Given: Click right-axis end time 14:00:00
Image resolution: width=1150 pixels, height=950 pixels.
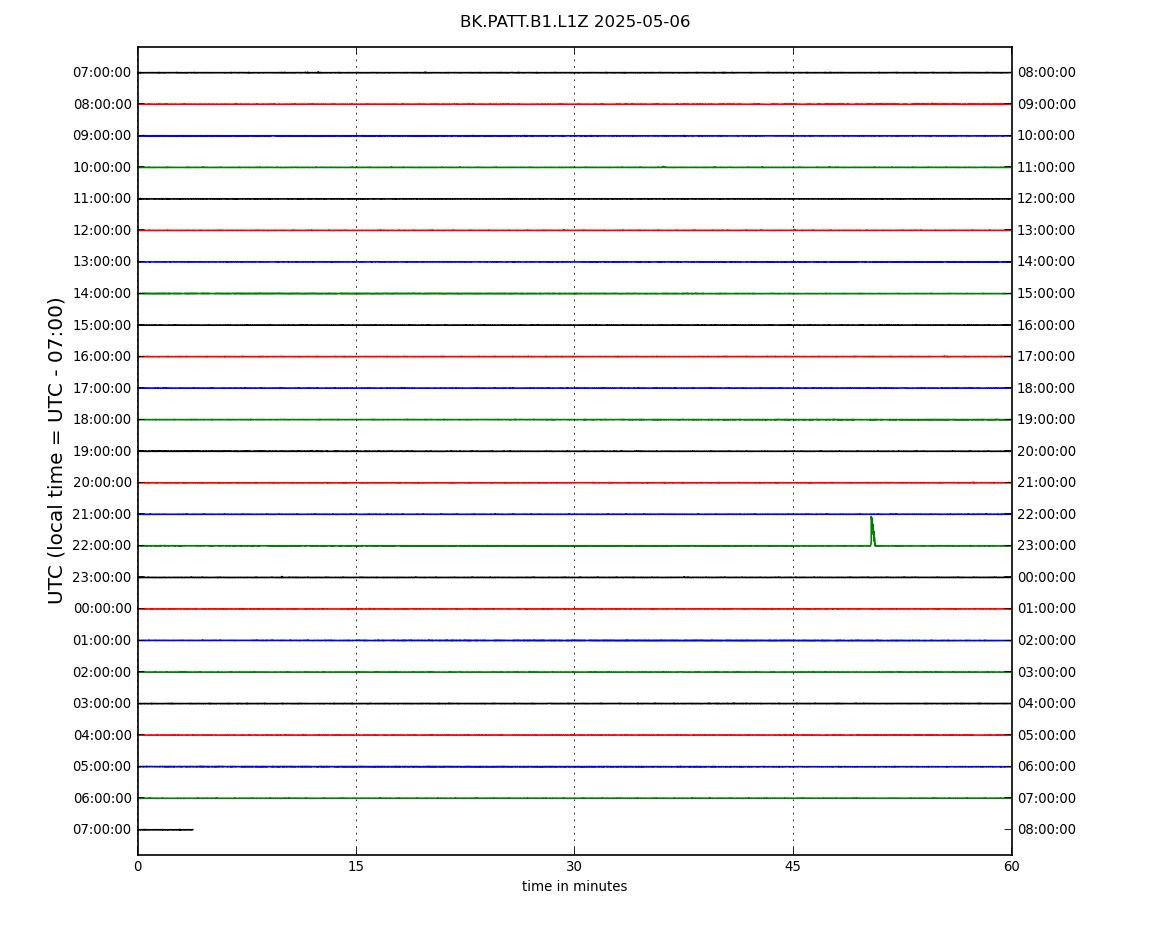Looking at the screenshot, I should pyautogui.click(x=1047, y=262).
